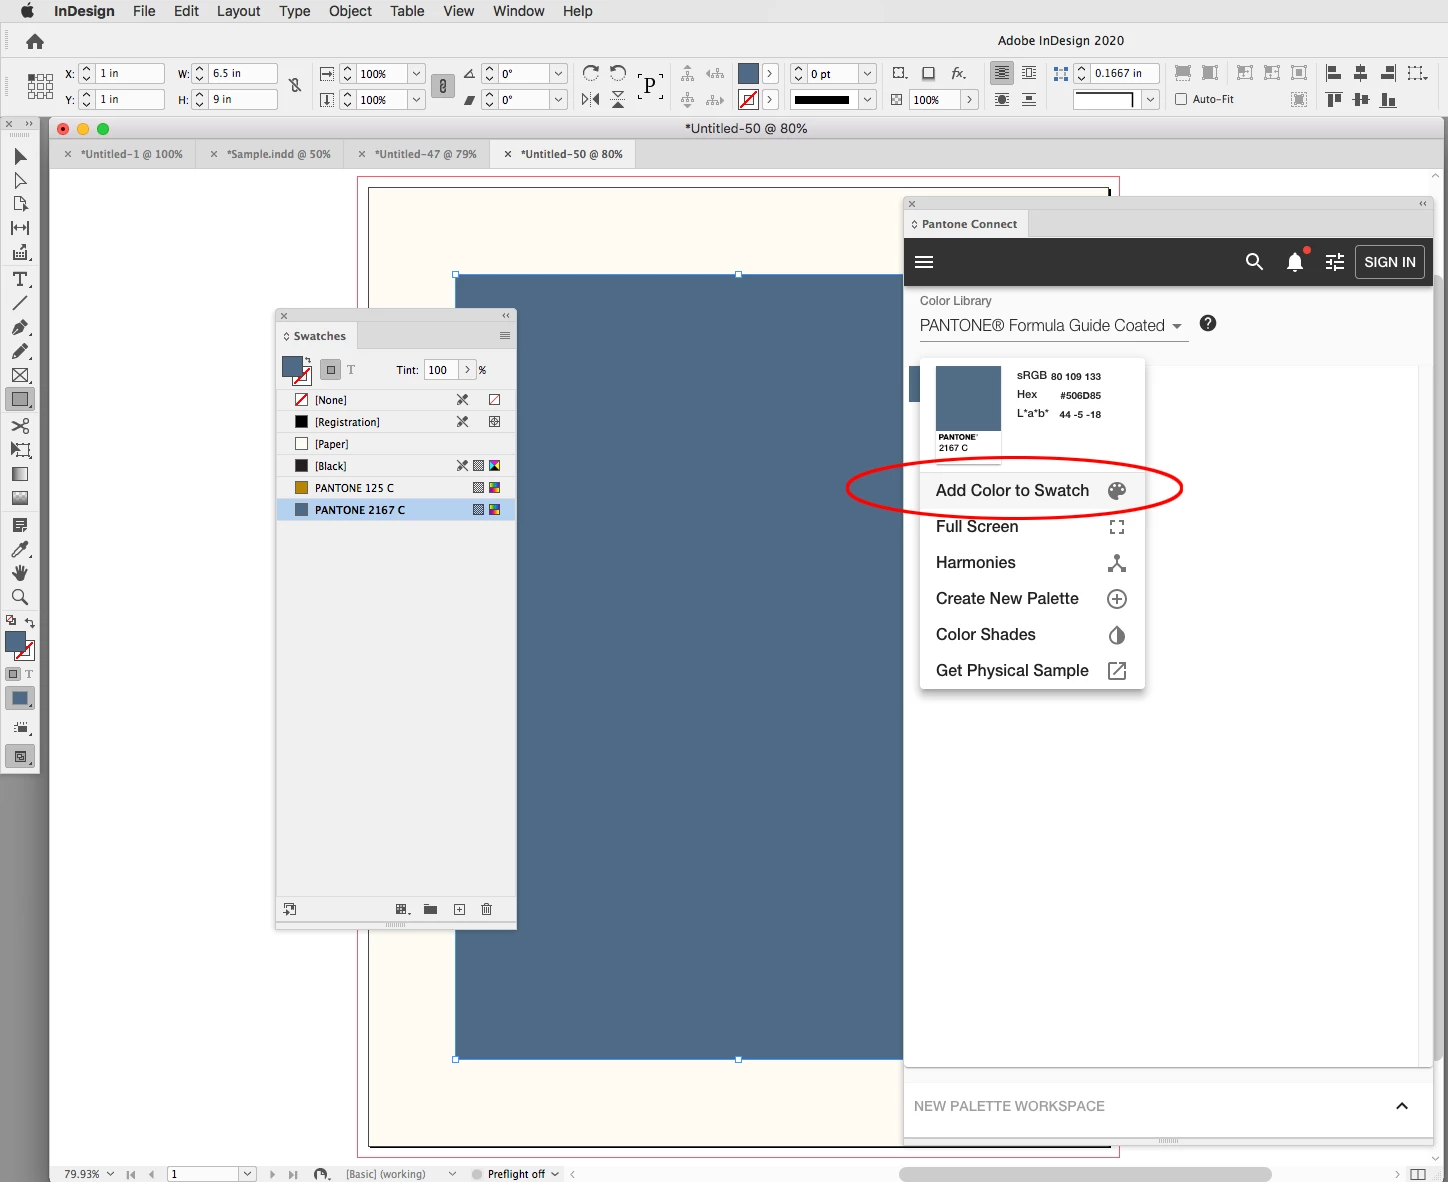The height and width of the screenshot is (1182, 1448).
Task: Select the Direct Selection tool
Action: [20, 180]
